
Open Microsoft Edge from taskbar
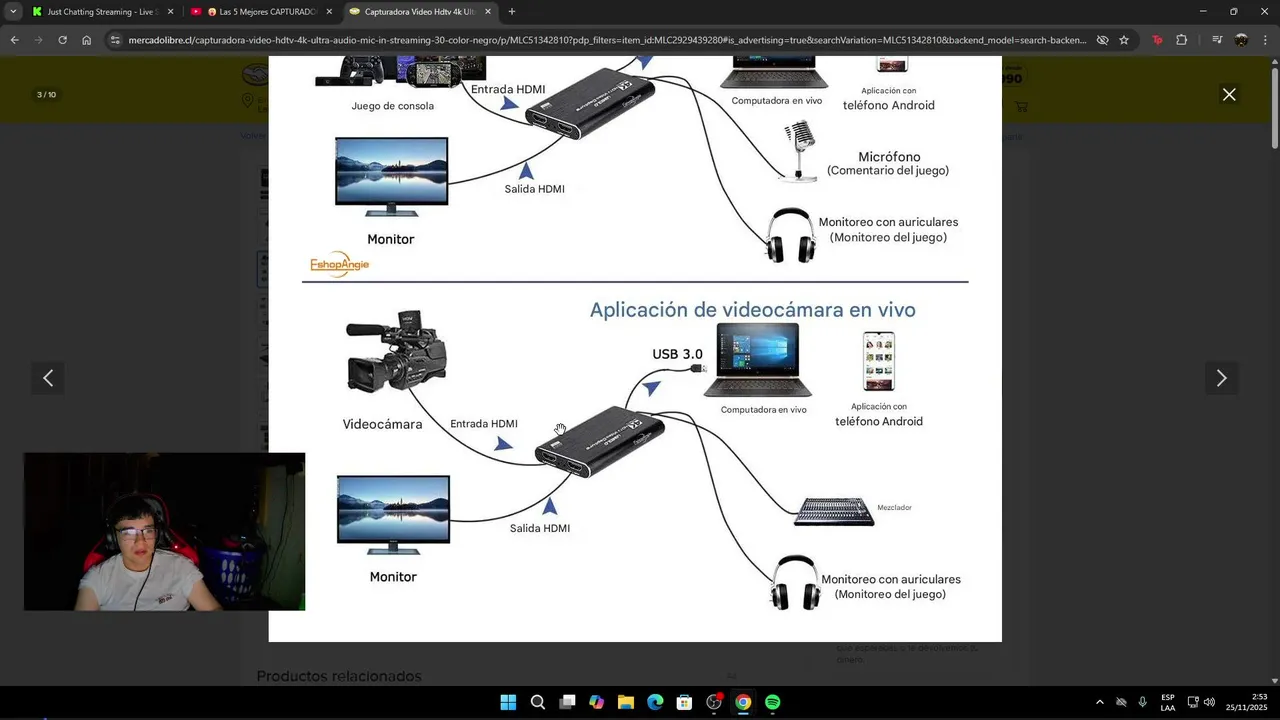[655, 702]
